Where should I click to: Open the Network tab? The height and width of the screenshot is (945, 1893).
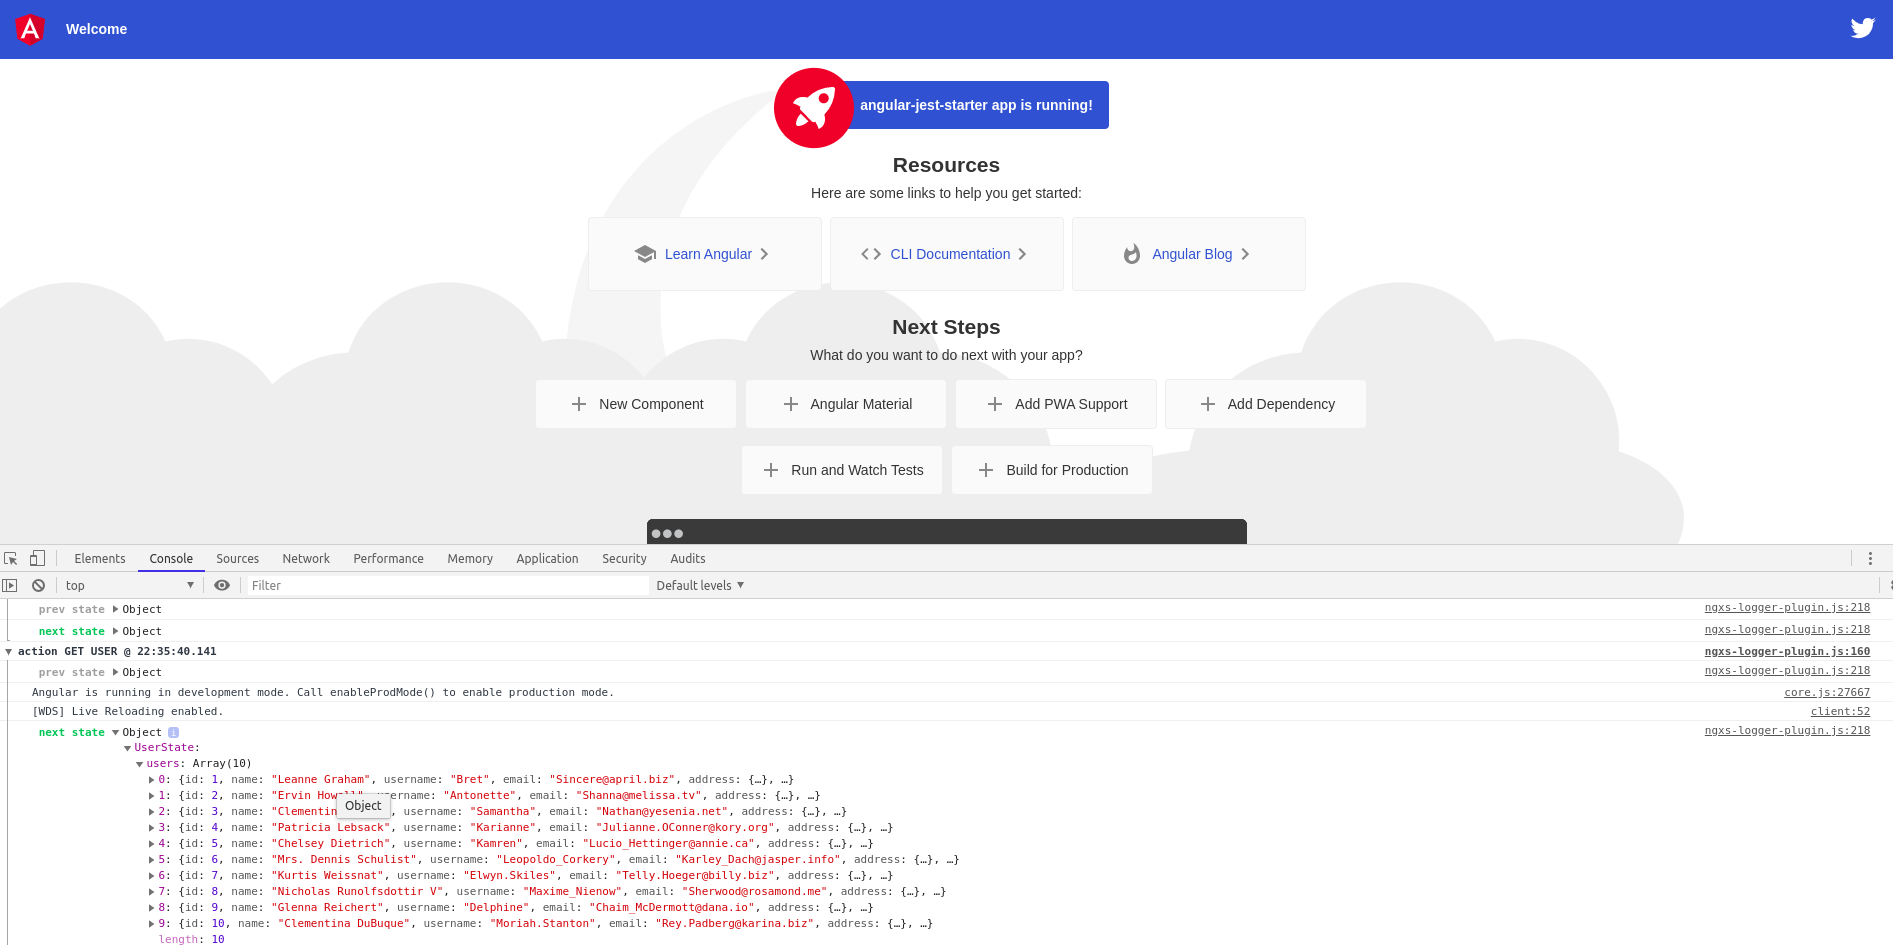click(306, 559)
